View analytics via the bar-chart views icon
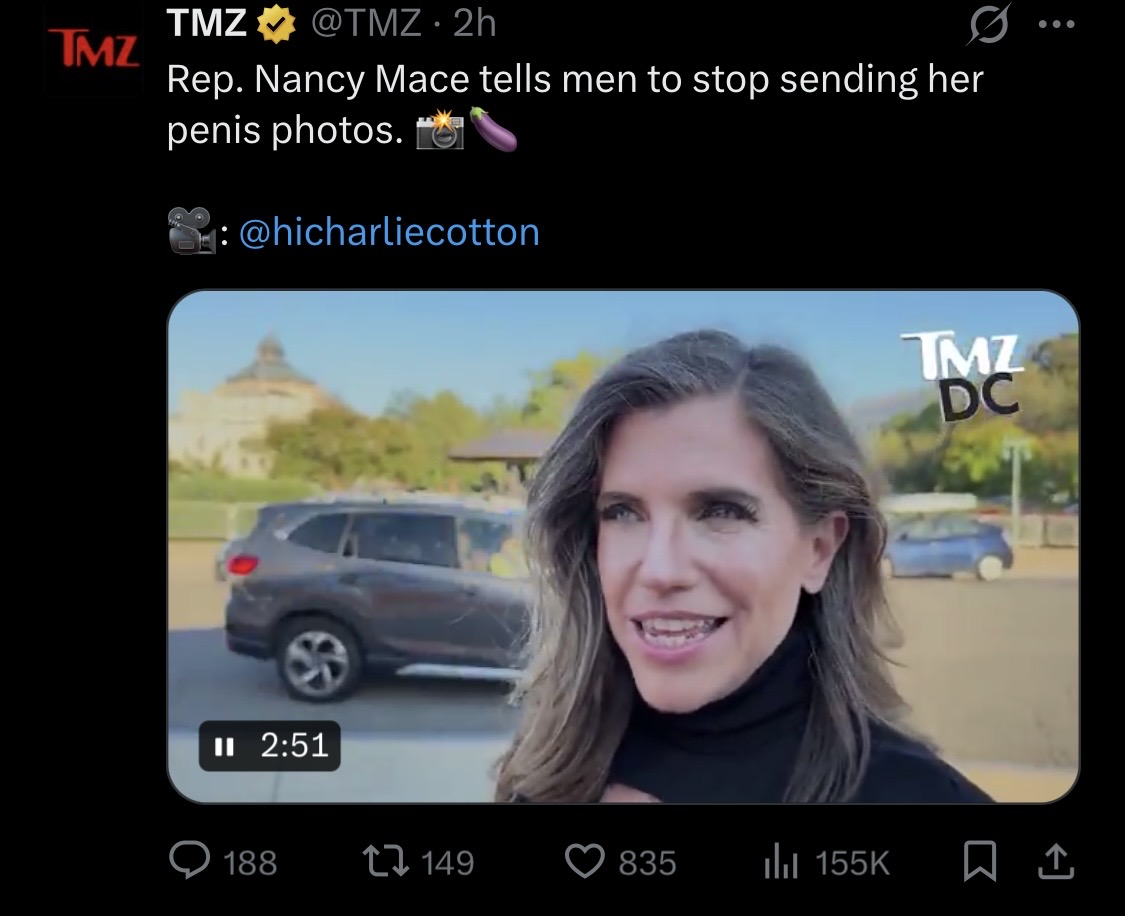This screenshot has width=1125, height=916. coord(781,861)
